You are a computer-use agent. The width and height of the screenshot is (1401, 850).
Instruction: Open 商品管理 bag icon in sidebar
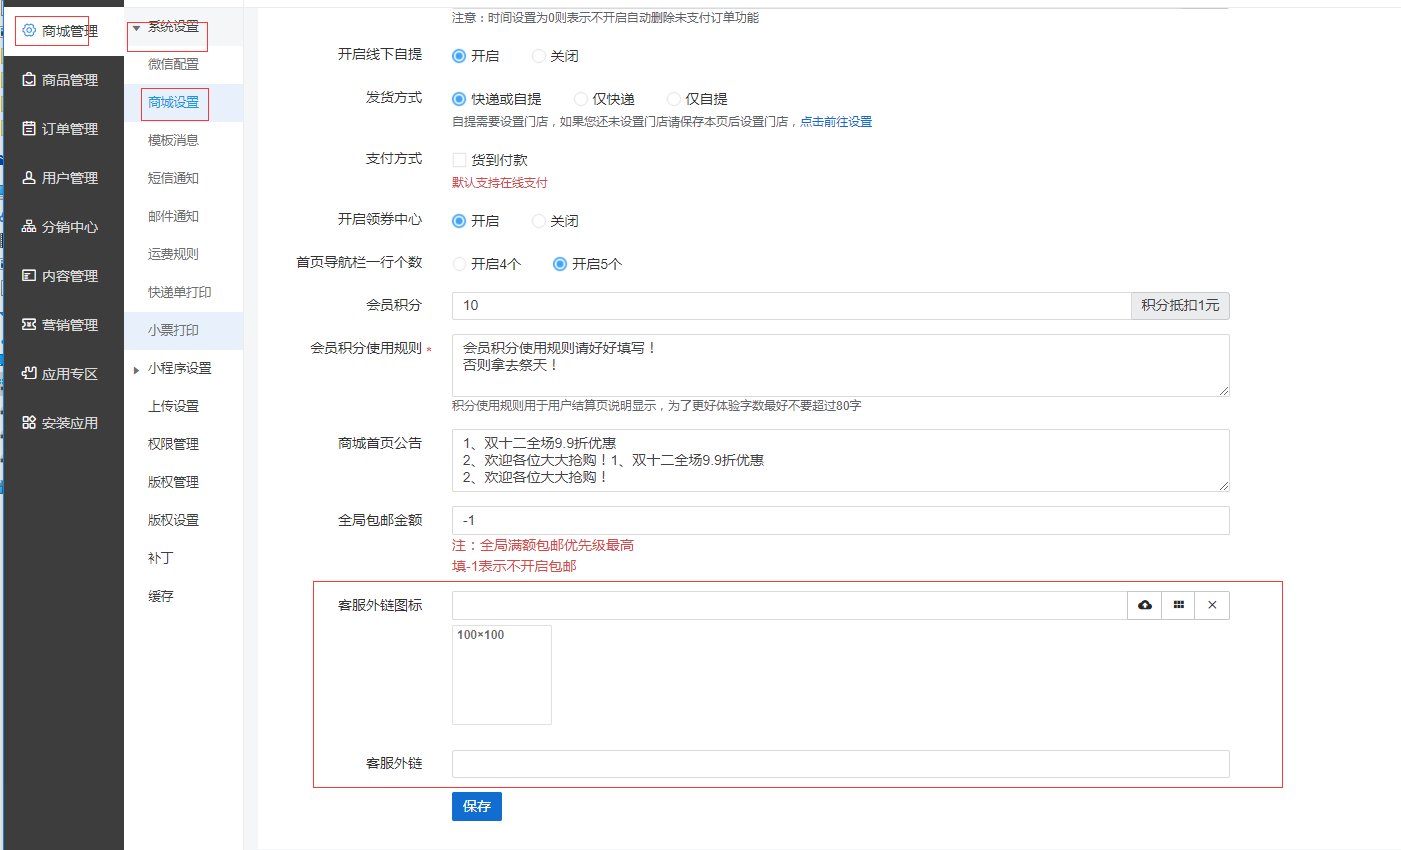[x=29, y=80]
